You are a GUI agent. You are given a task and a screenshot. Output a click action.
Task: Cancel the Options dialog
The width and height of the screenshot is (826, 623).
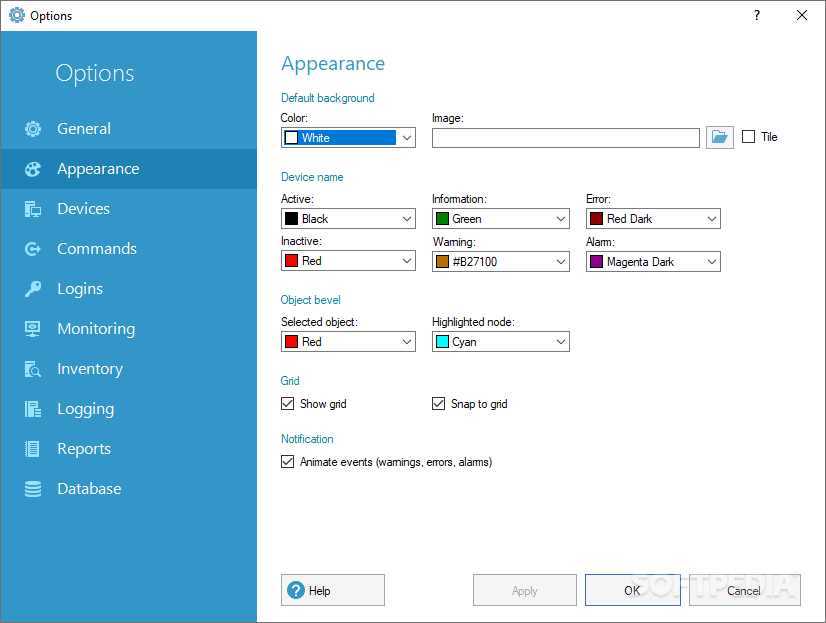click(744, 590)
